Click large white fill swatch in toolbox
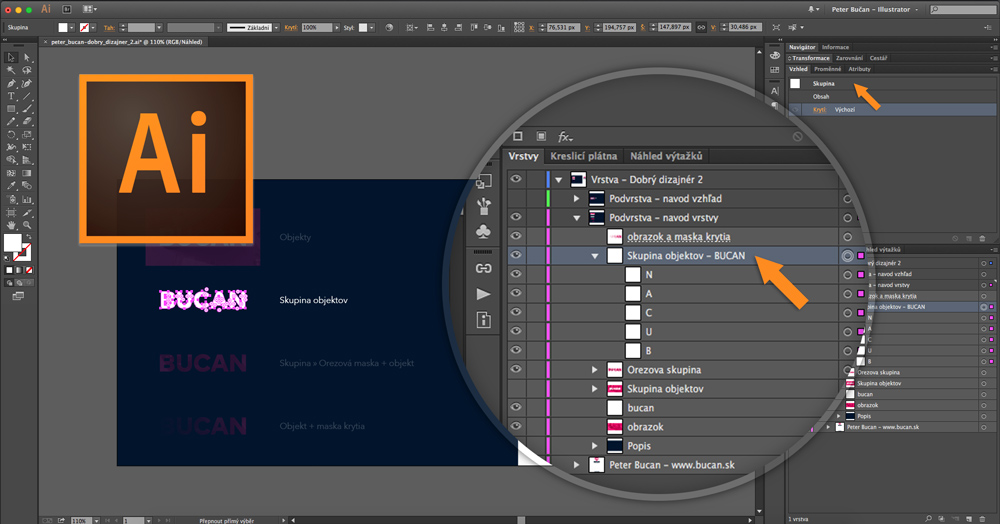1000x524 pixels. click(12, 242)
